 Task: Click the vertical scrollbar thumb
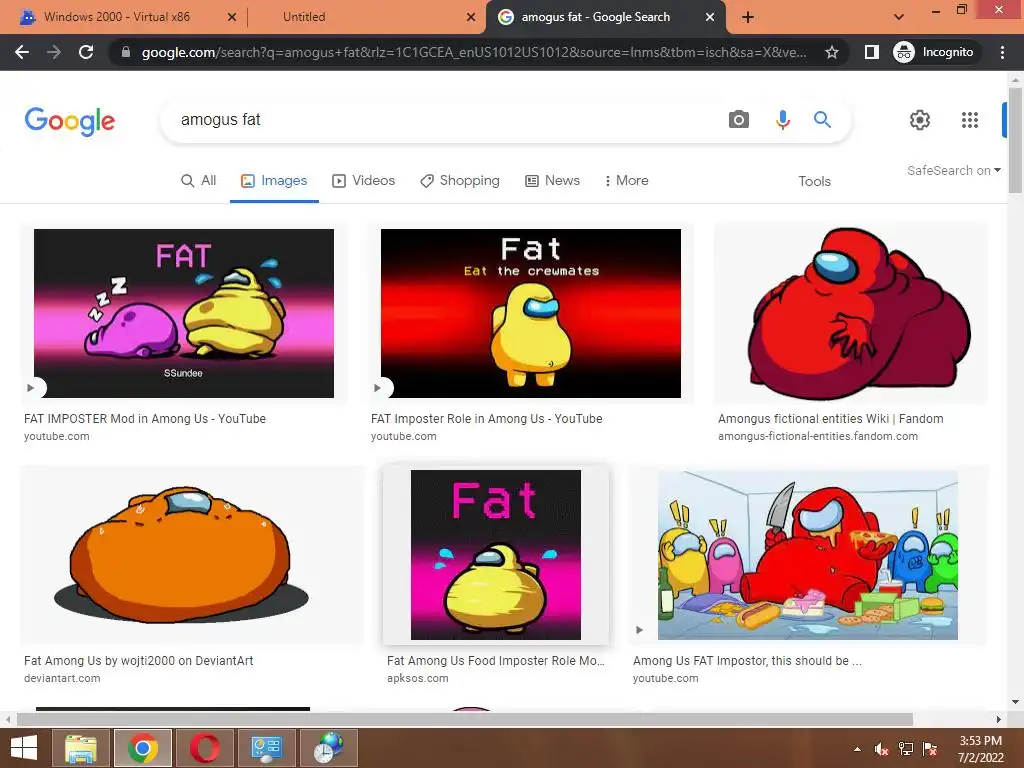1015,140
